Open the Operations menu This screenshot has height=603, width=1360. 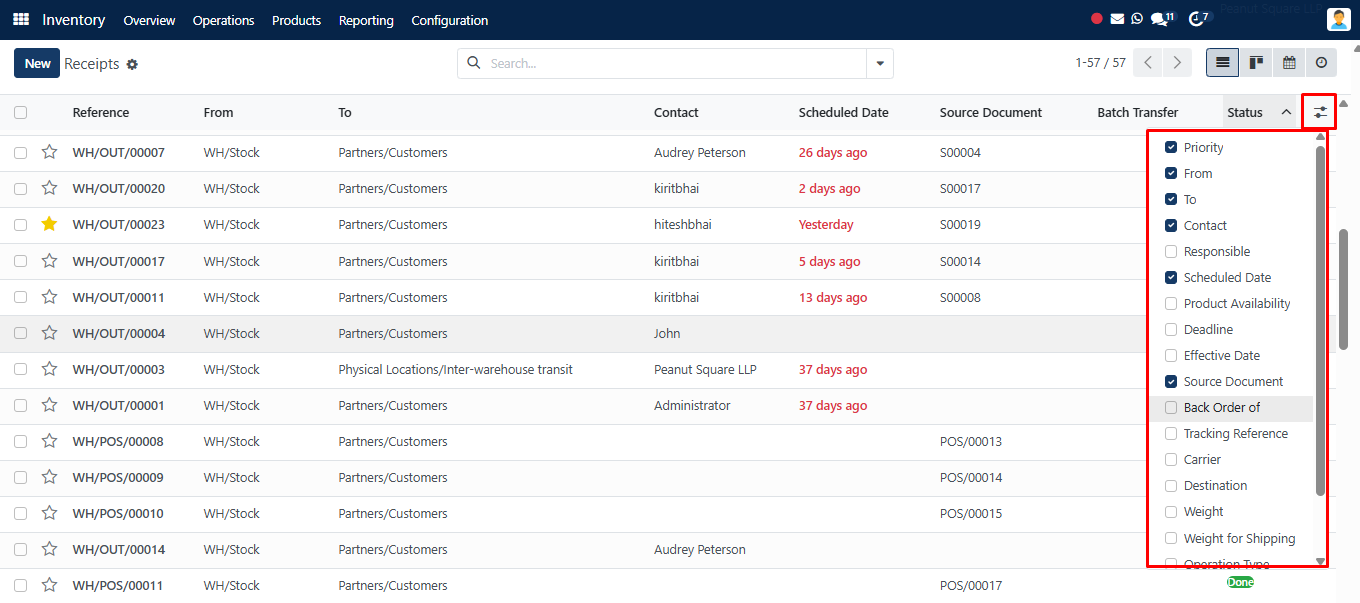pyautogui.click(x=224, y=20)
